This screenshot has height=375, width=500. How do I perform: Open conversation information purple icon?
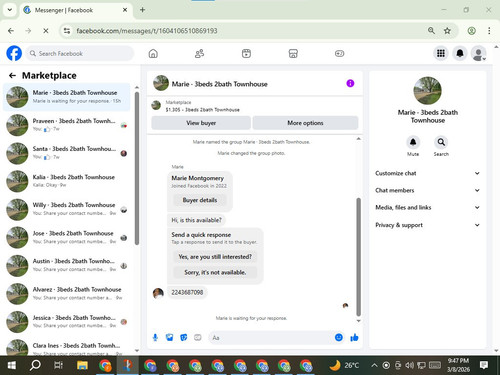coord(350,83)
